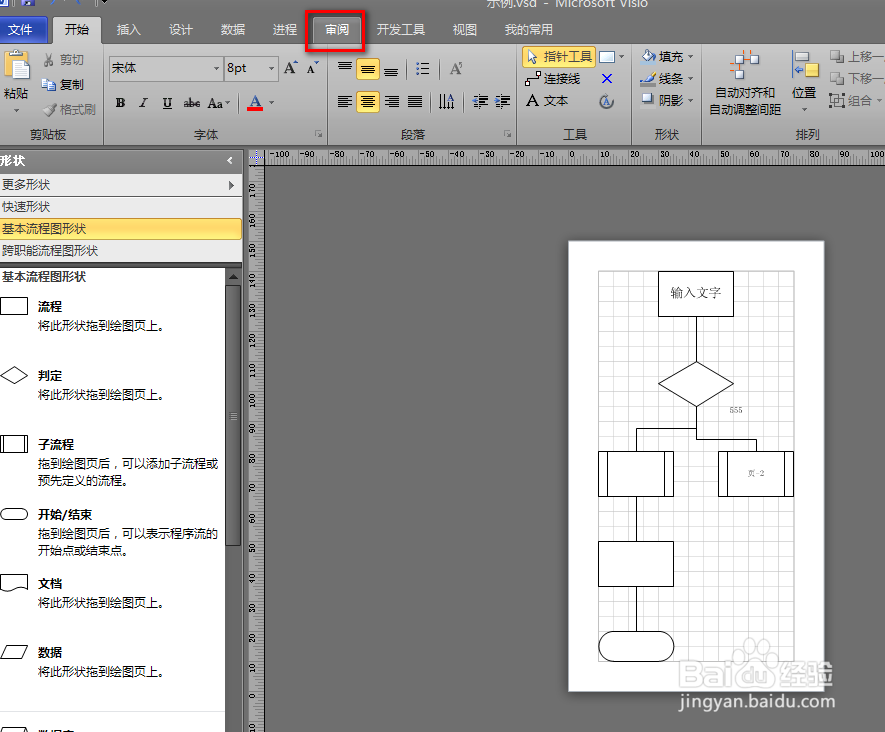The width and height of the screenshot is (885, 732).
Task: Collapse the Shapes panel with the arrow
Action: 230,161
